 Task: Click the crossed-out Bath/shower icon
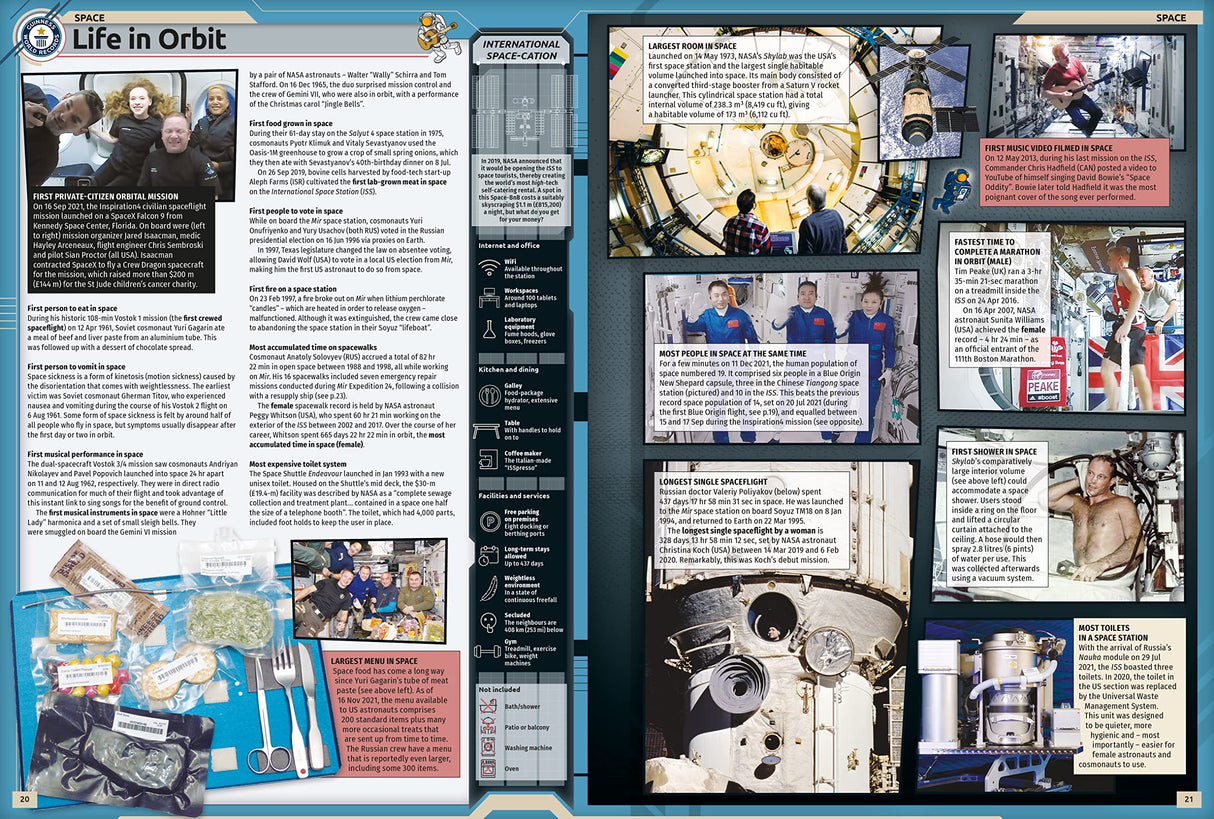pos(488,706)
